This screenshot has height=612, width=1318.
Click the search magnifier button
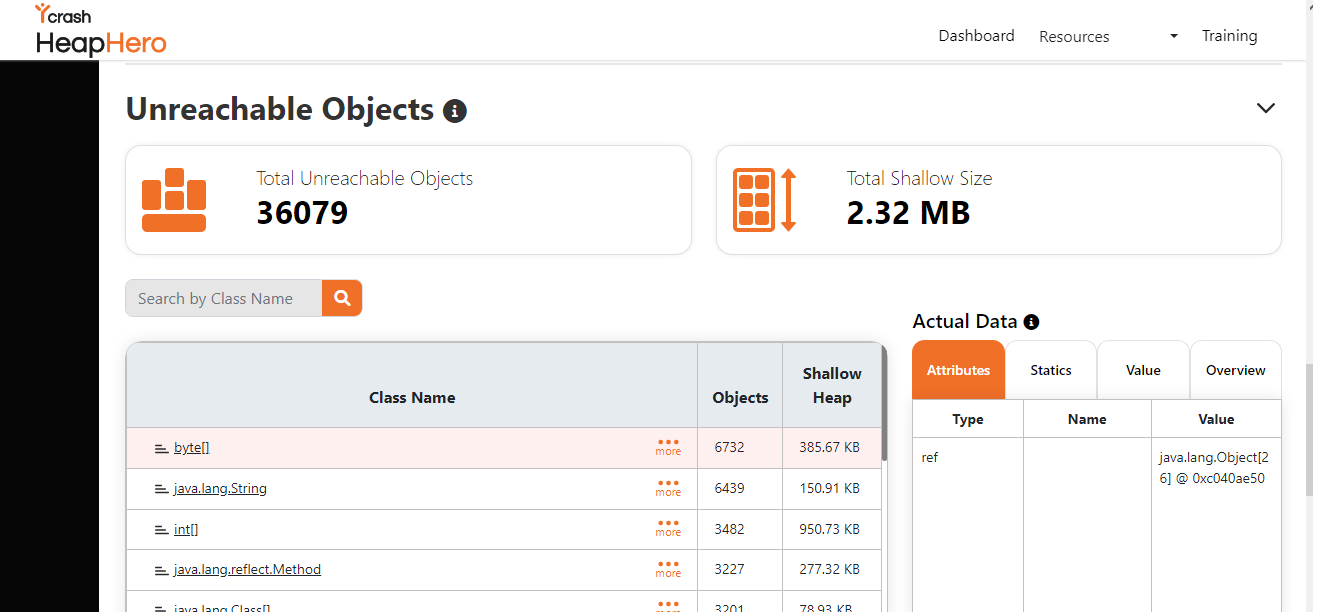coord(342,298)
